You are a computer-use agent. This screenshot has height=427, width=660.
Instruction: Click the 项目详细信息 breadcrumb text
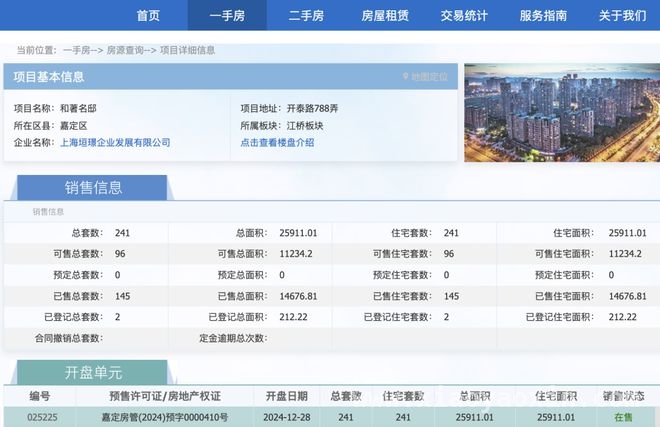tap(187, 50)
